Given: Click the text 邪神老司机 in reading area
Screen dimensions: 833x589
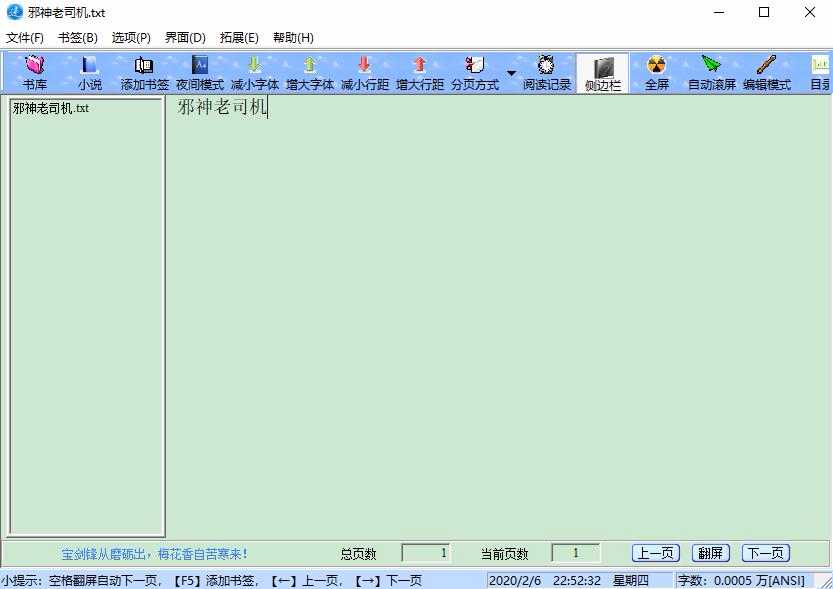Looking at the screenshot, I should tap(222, 107).
